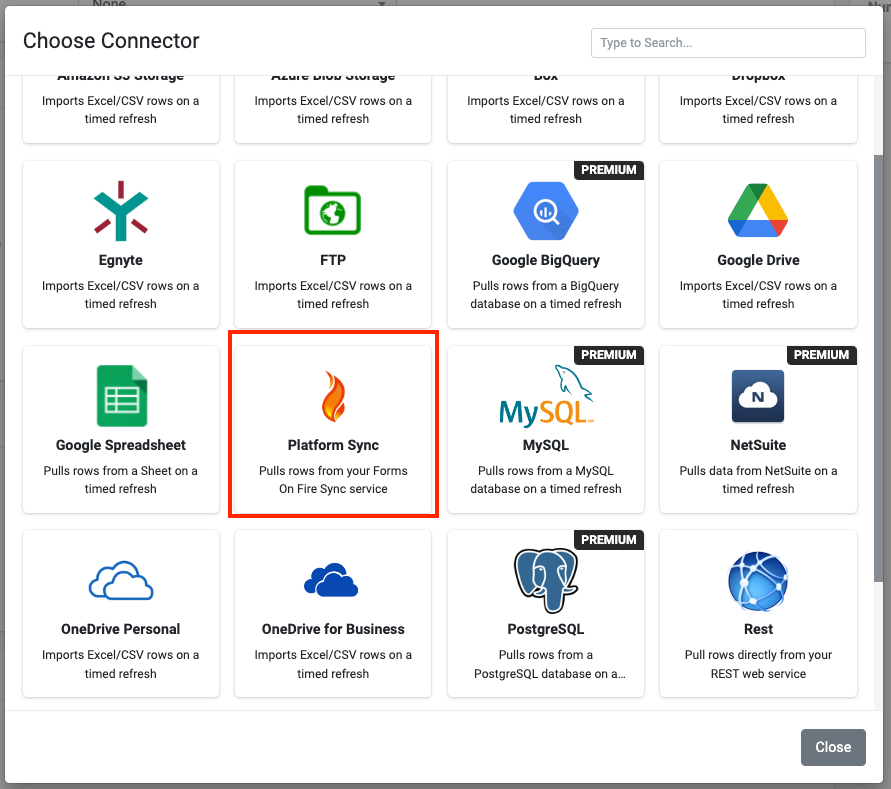Click the Google Drive triangle icon

(758, 210)
